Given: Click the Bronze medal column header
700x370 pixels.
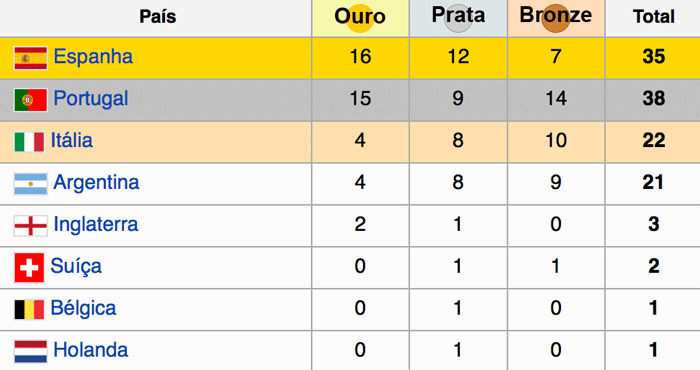Looking at the screenshot, I should tap(556, 18).
